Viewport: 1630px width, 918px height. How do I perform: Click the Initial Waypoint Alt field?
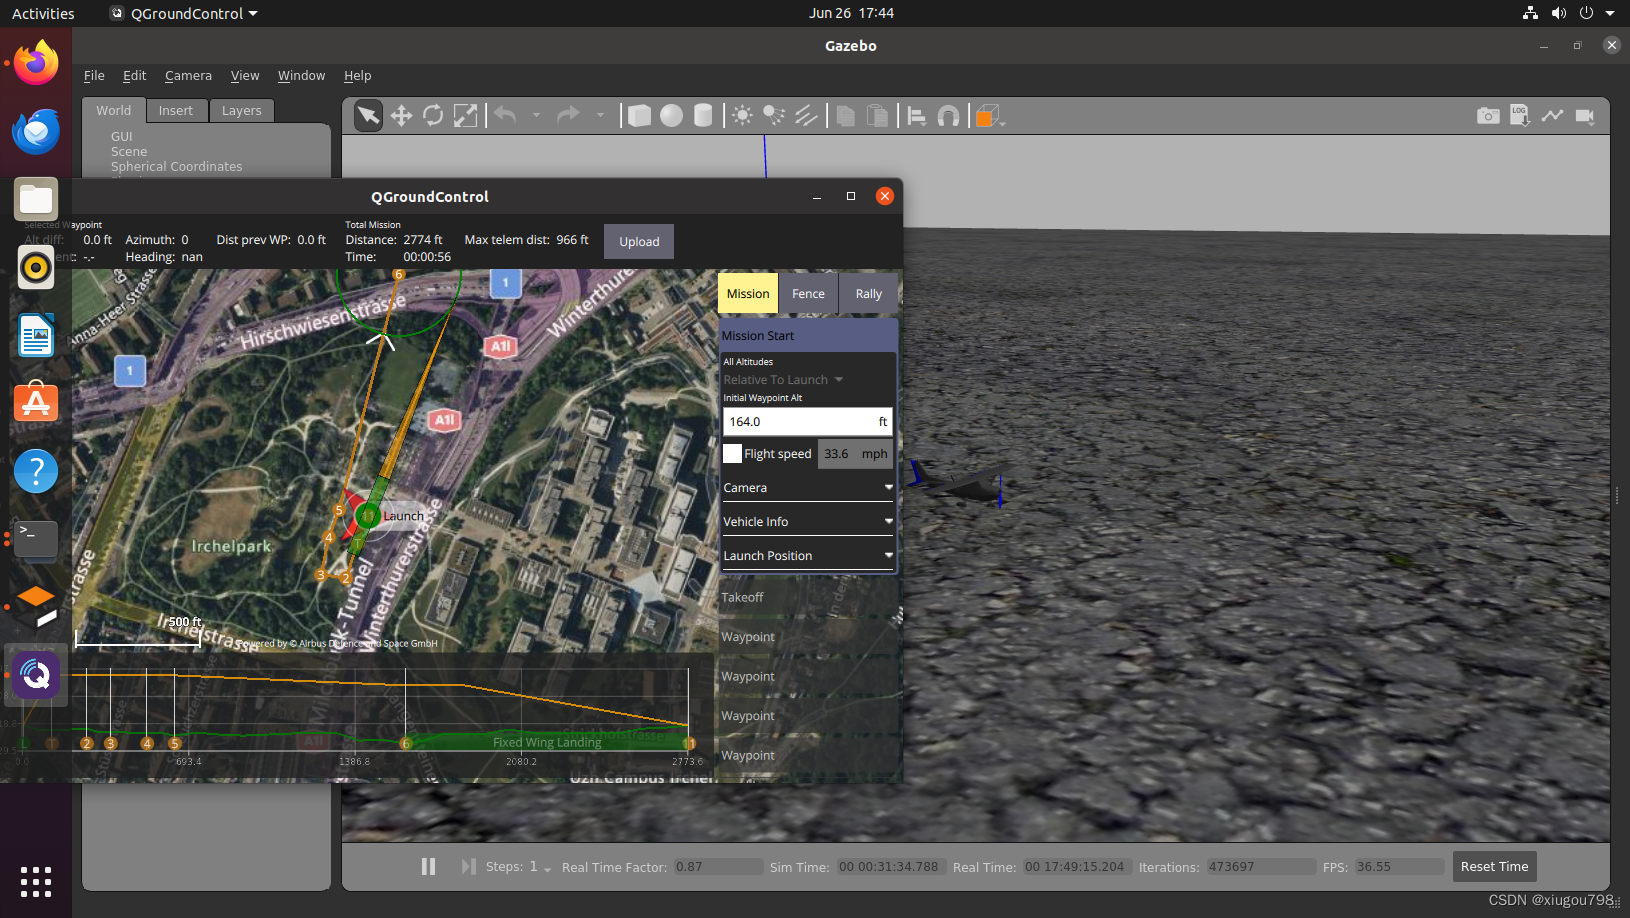click(807, 422)
